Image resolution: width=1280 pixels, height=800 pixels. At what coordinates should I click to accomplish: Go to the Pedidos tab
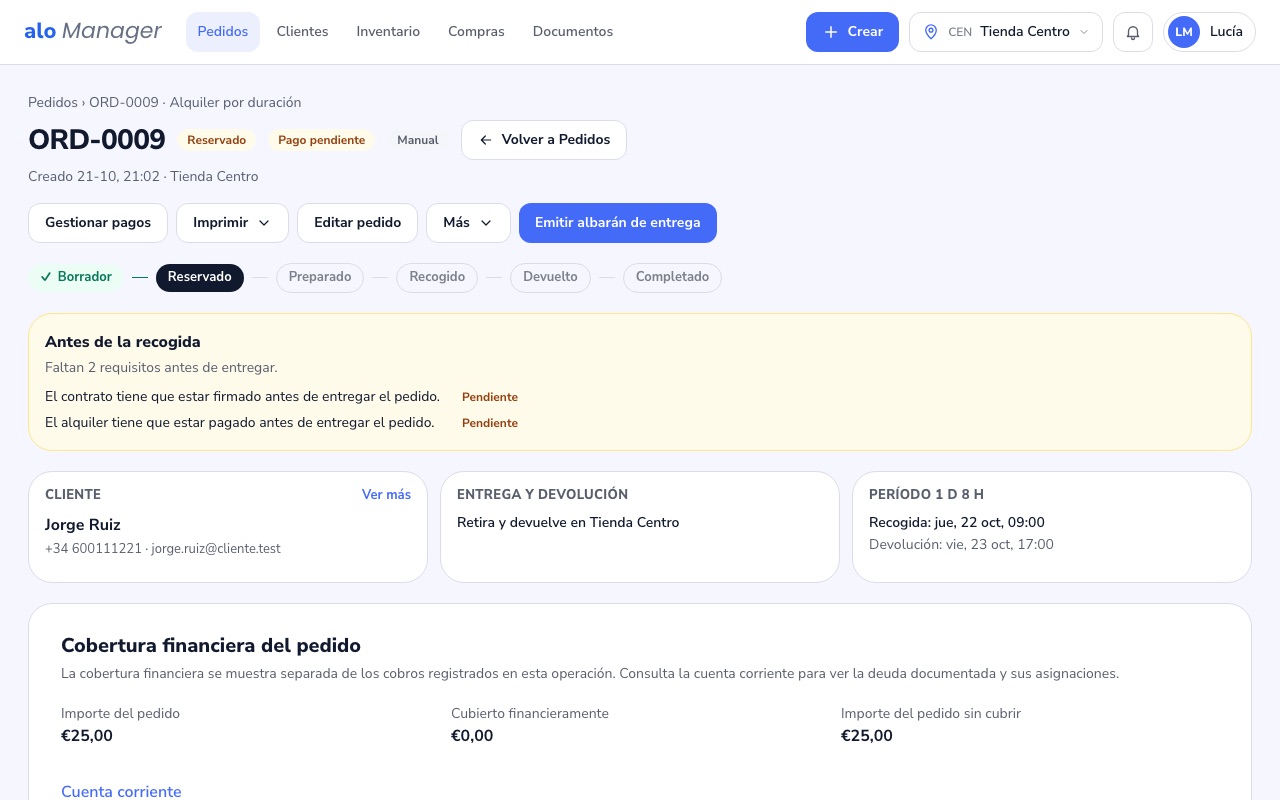[x=223, y=32]
